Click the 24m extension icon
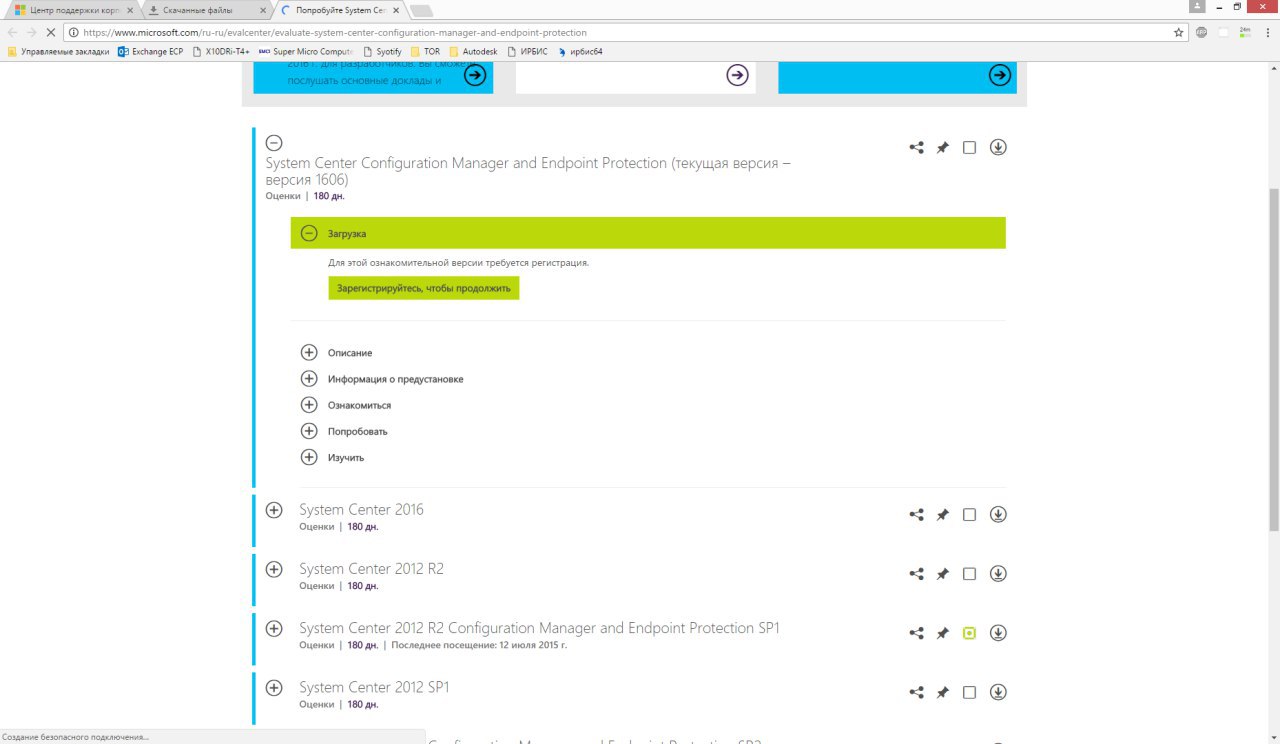Image resolution: width=1280 pixels, height=744 pixels. 1245,32
